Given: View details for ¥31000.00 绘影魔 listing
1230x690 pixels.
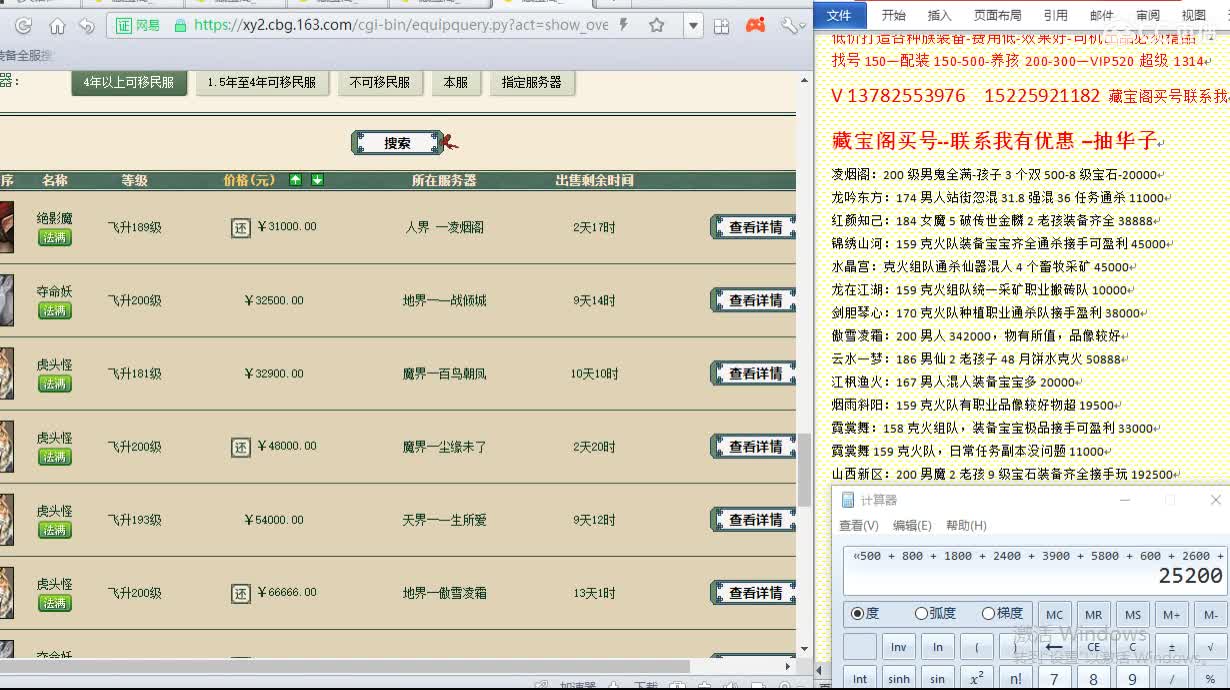Looking at the screenshot, I should [754, 227].
